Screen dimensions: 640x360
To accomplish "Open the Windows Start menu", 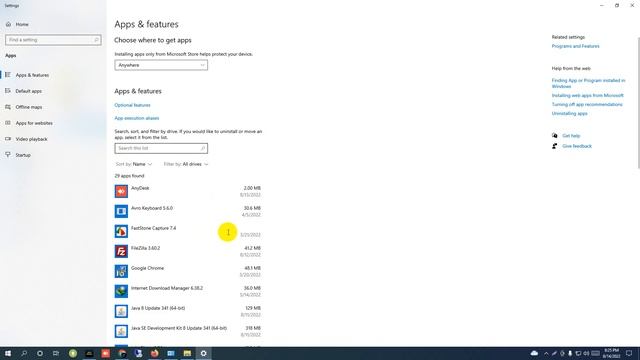I will click(8, 353).
